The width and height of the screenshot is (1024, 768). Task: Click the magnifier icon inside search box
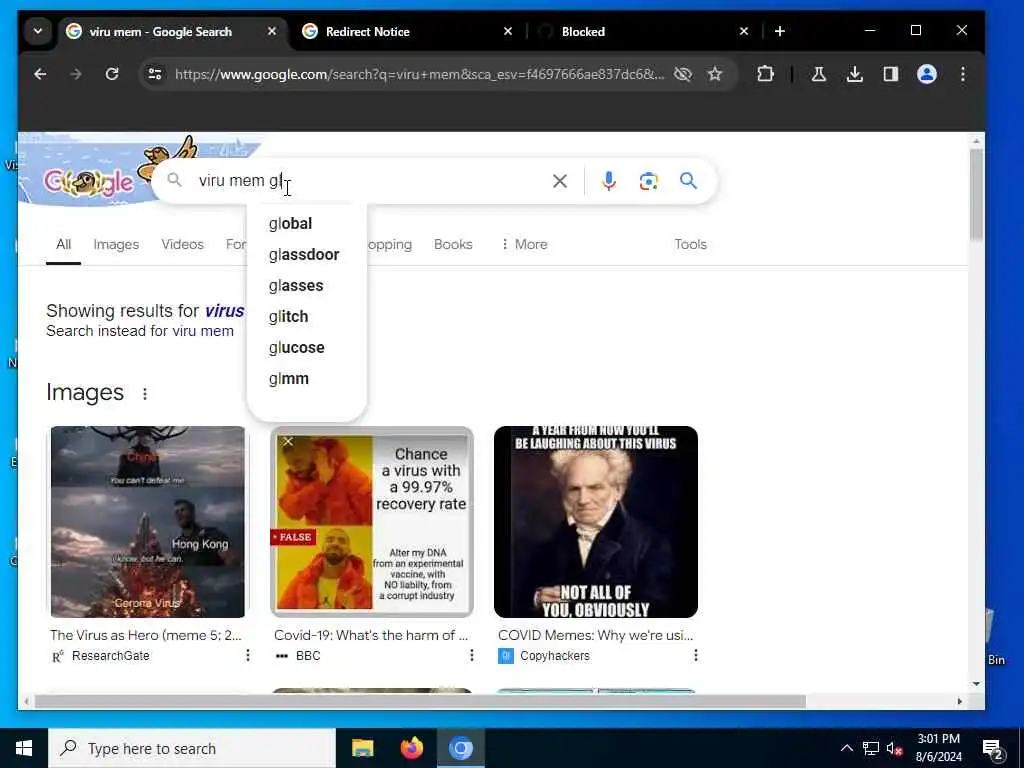pos(174,180)
